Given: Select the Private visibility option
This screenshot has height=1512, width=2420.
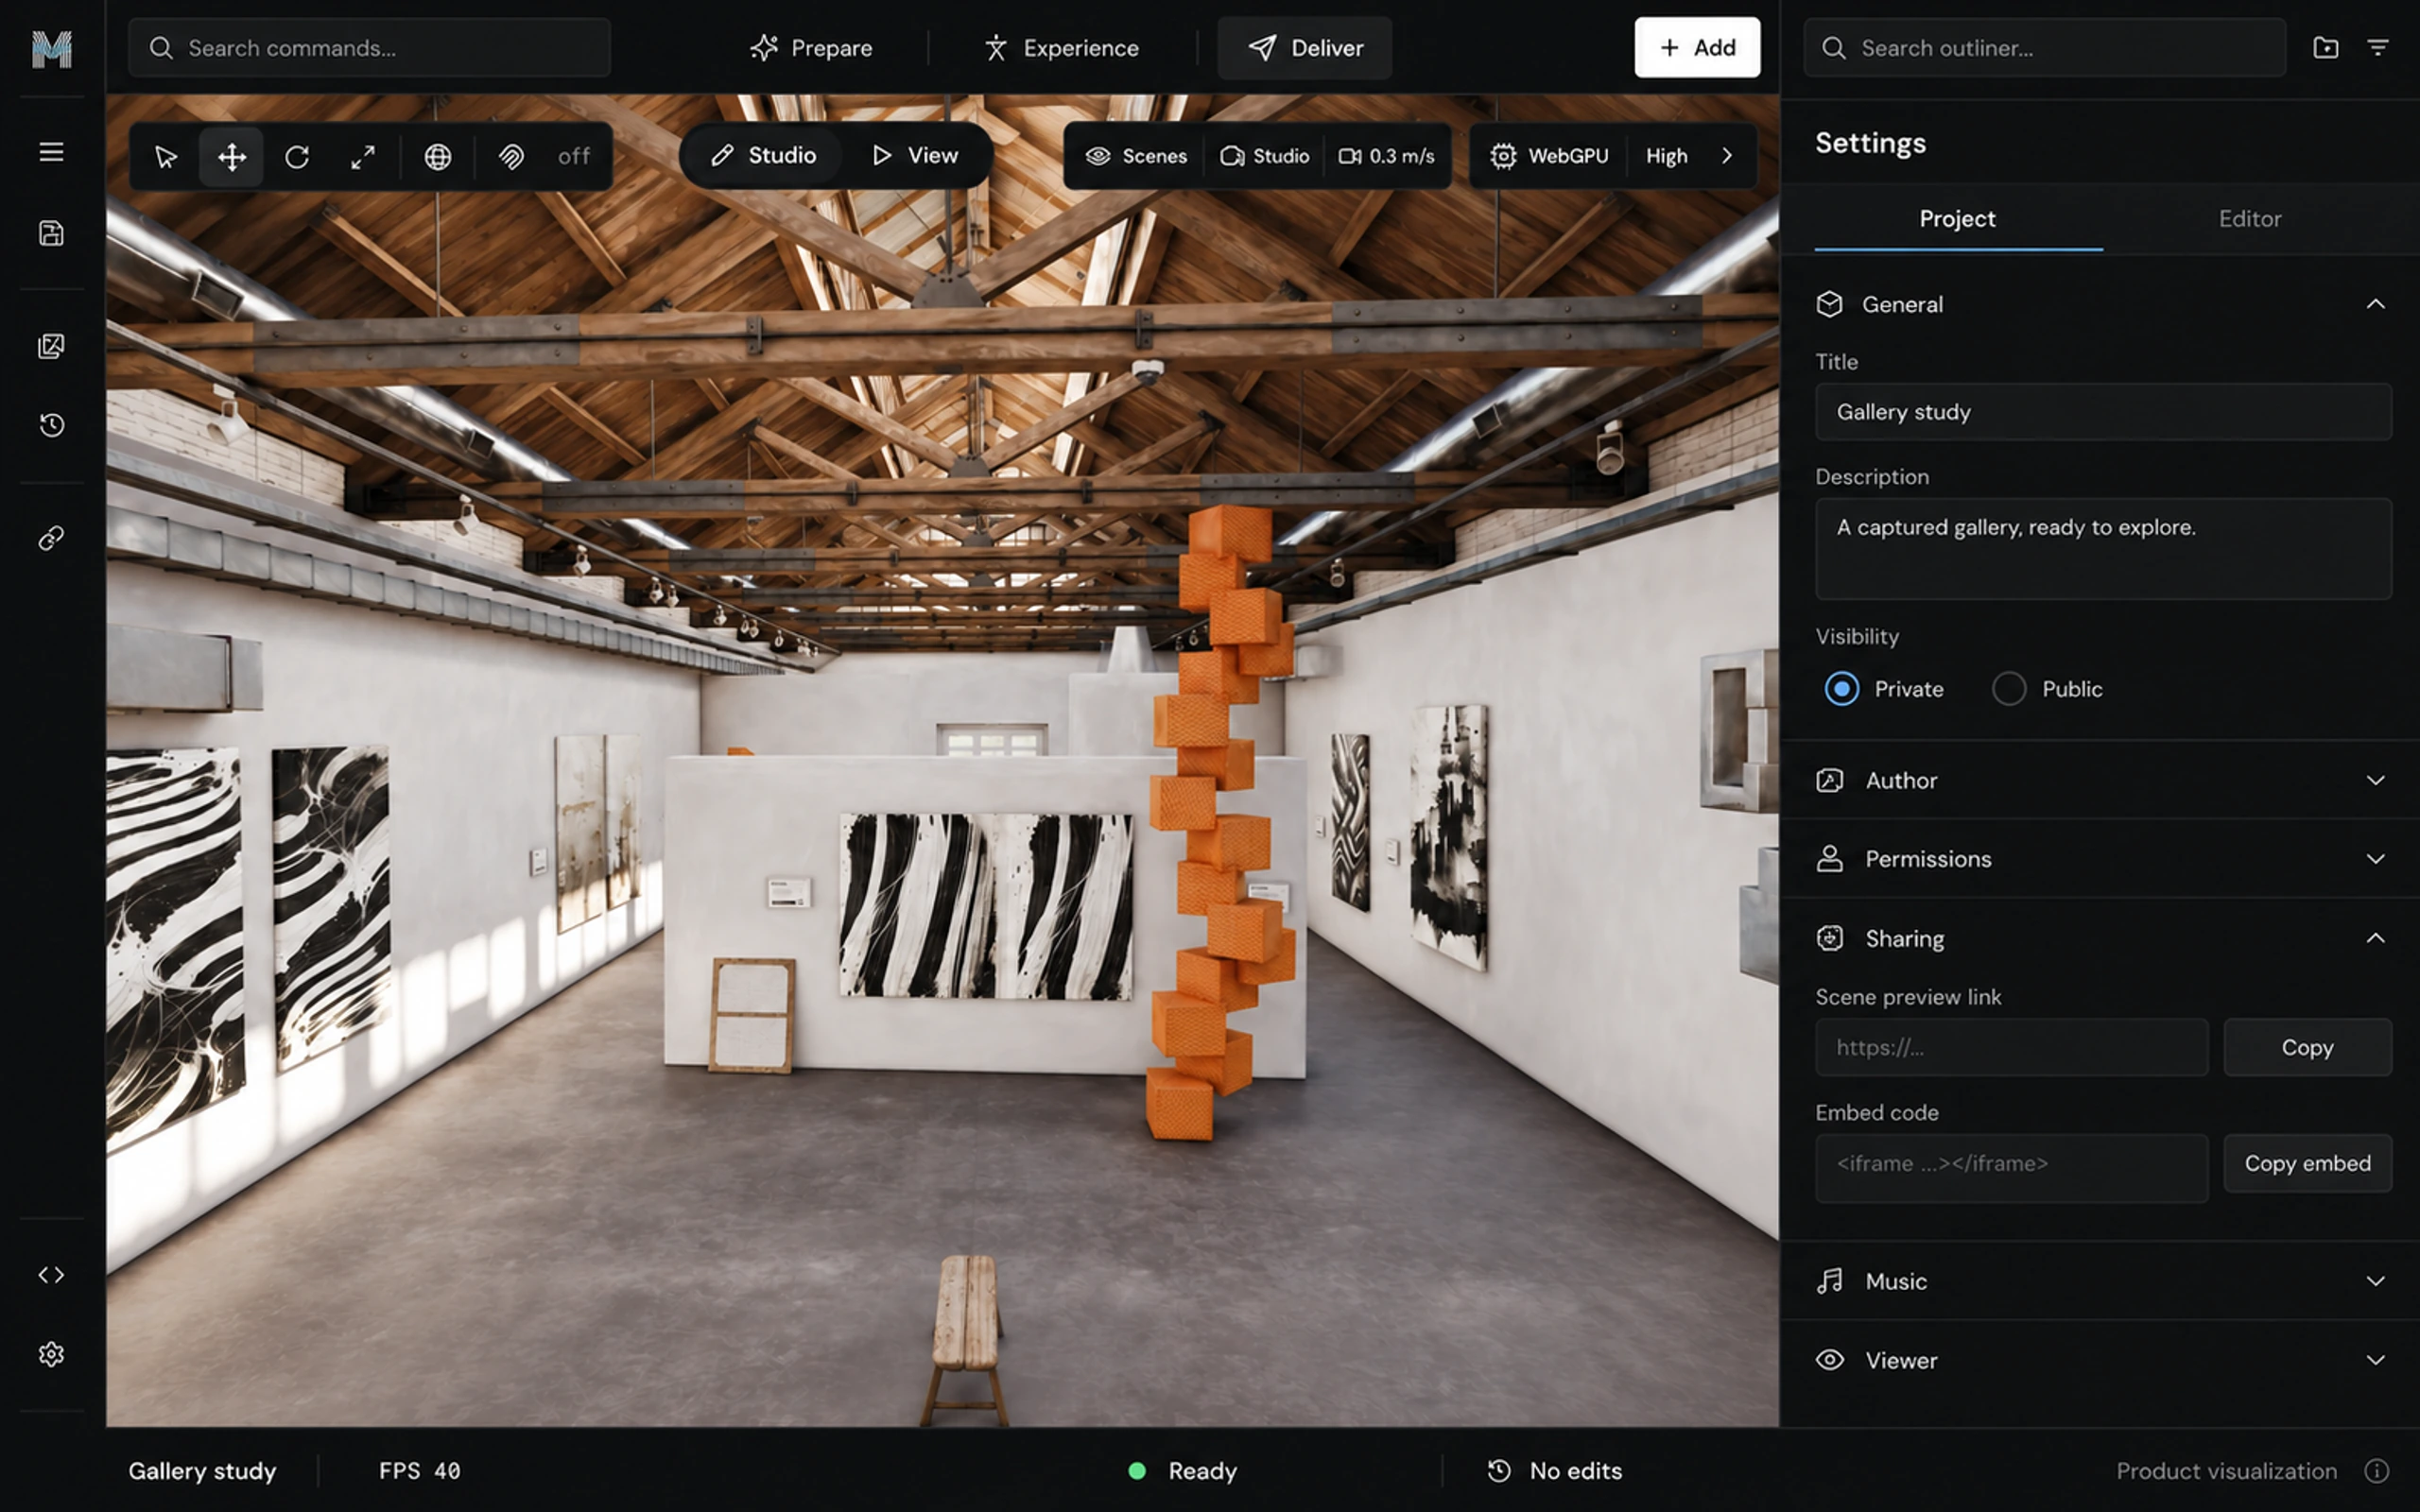Looking at the screenshot, I should pyautogui.click(x=1884, y=689).
